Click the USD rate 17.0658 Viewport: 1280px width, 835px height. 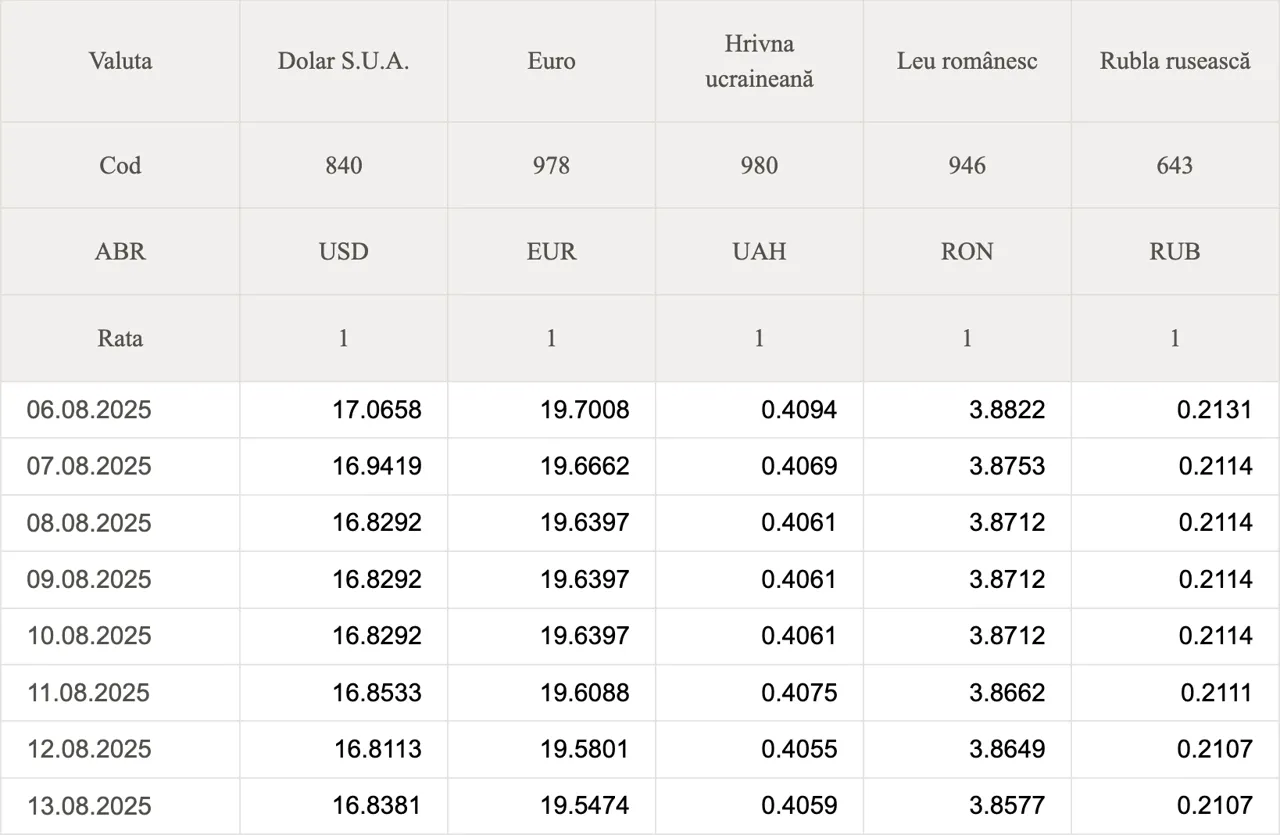pyautogui.click(x=377, y=409)
